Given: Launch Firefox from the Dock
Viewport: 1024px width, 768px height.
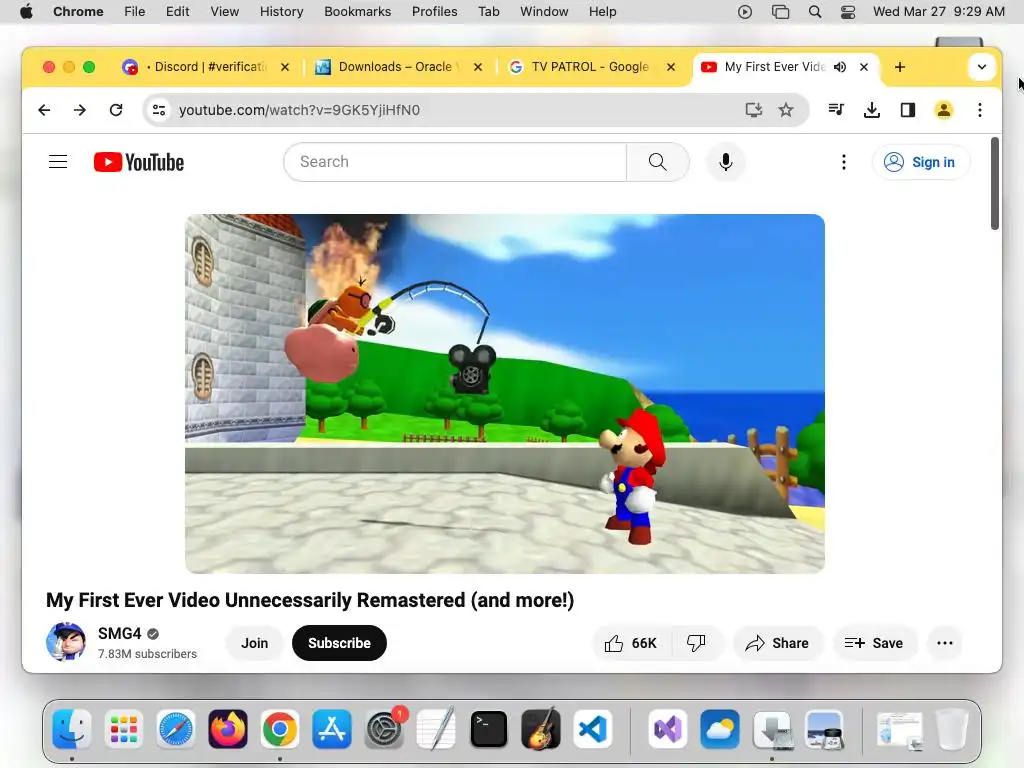Looking at the screenshot, I should [x=228, y=729].
